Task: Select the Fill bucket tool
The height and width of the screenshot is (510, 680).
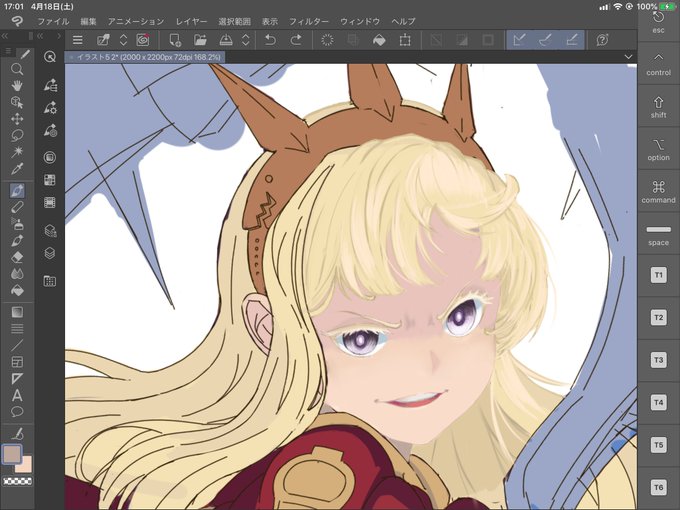Action: [x=17, y=290]
